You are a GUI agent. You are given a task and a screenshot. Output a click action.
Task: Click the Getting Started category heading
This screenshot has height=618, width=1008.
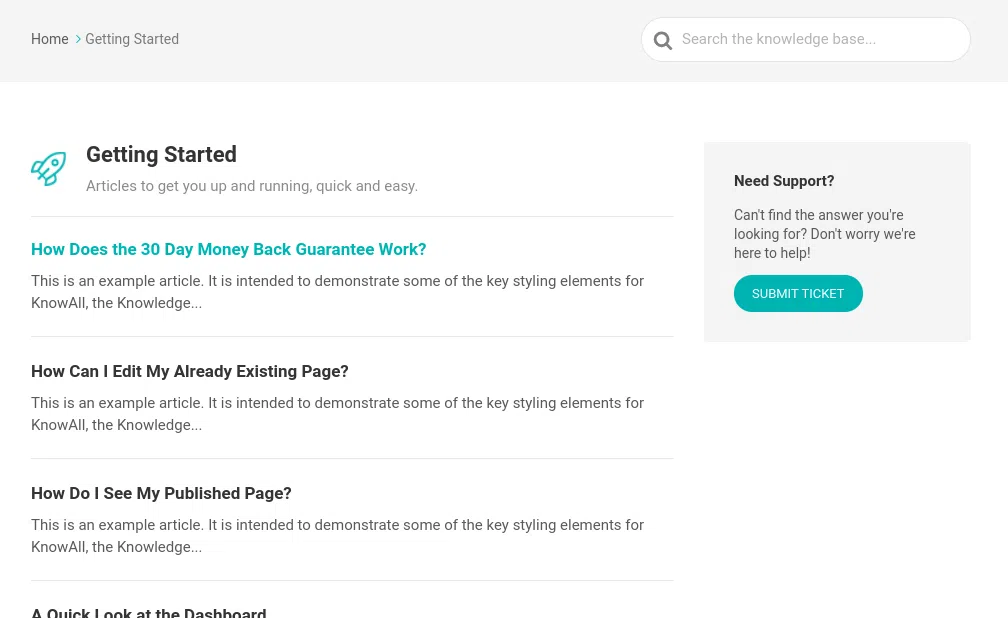point(161,155)
